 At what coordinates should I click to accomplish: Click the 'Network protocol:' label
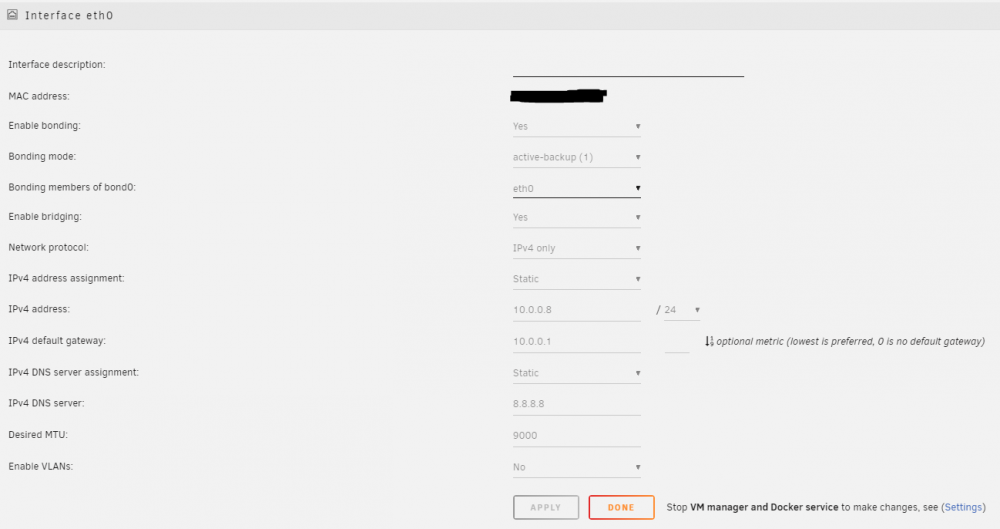(x=48, y=247)
